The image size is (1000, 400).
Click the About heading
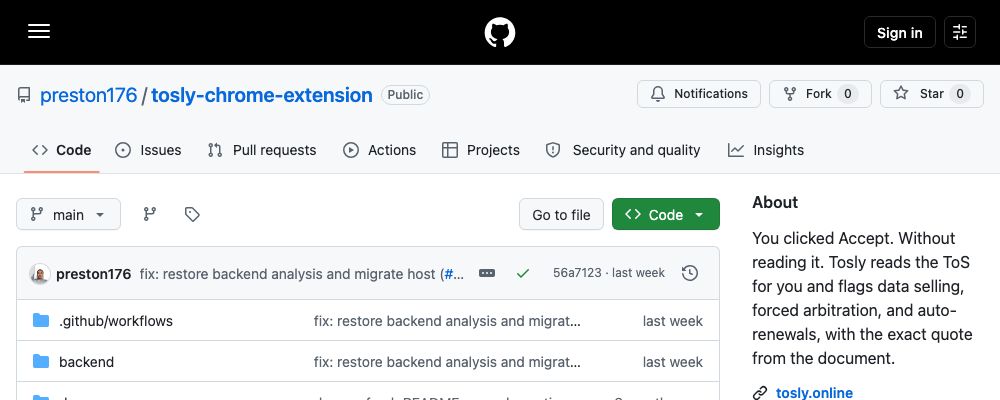pyautogui.click(x=775, y=202)
